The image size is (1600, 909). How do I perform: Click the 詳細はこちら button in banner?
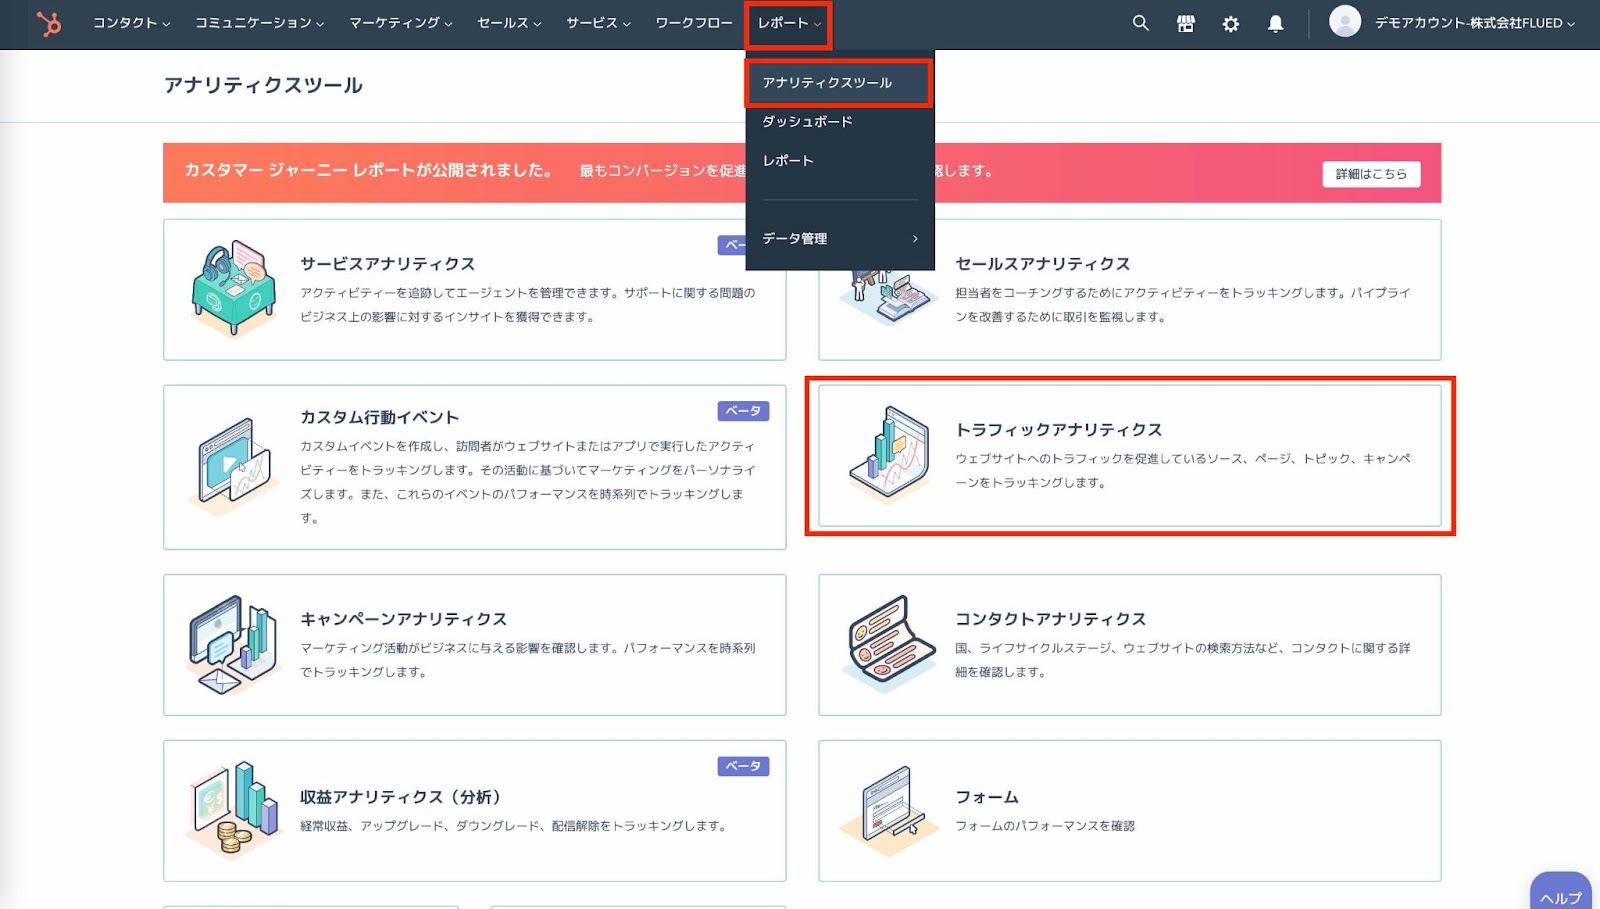tap(1371, 174)
